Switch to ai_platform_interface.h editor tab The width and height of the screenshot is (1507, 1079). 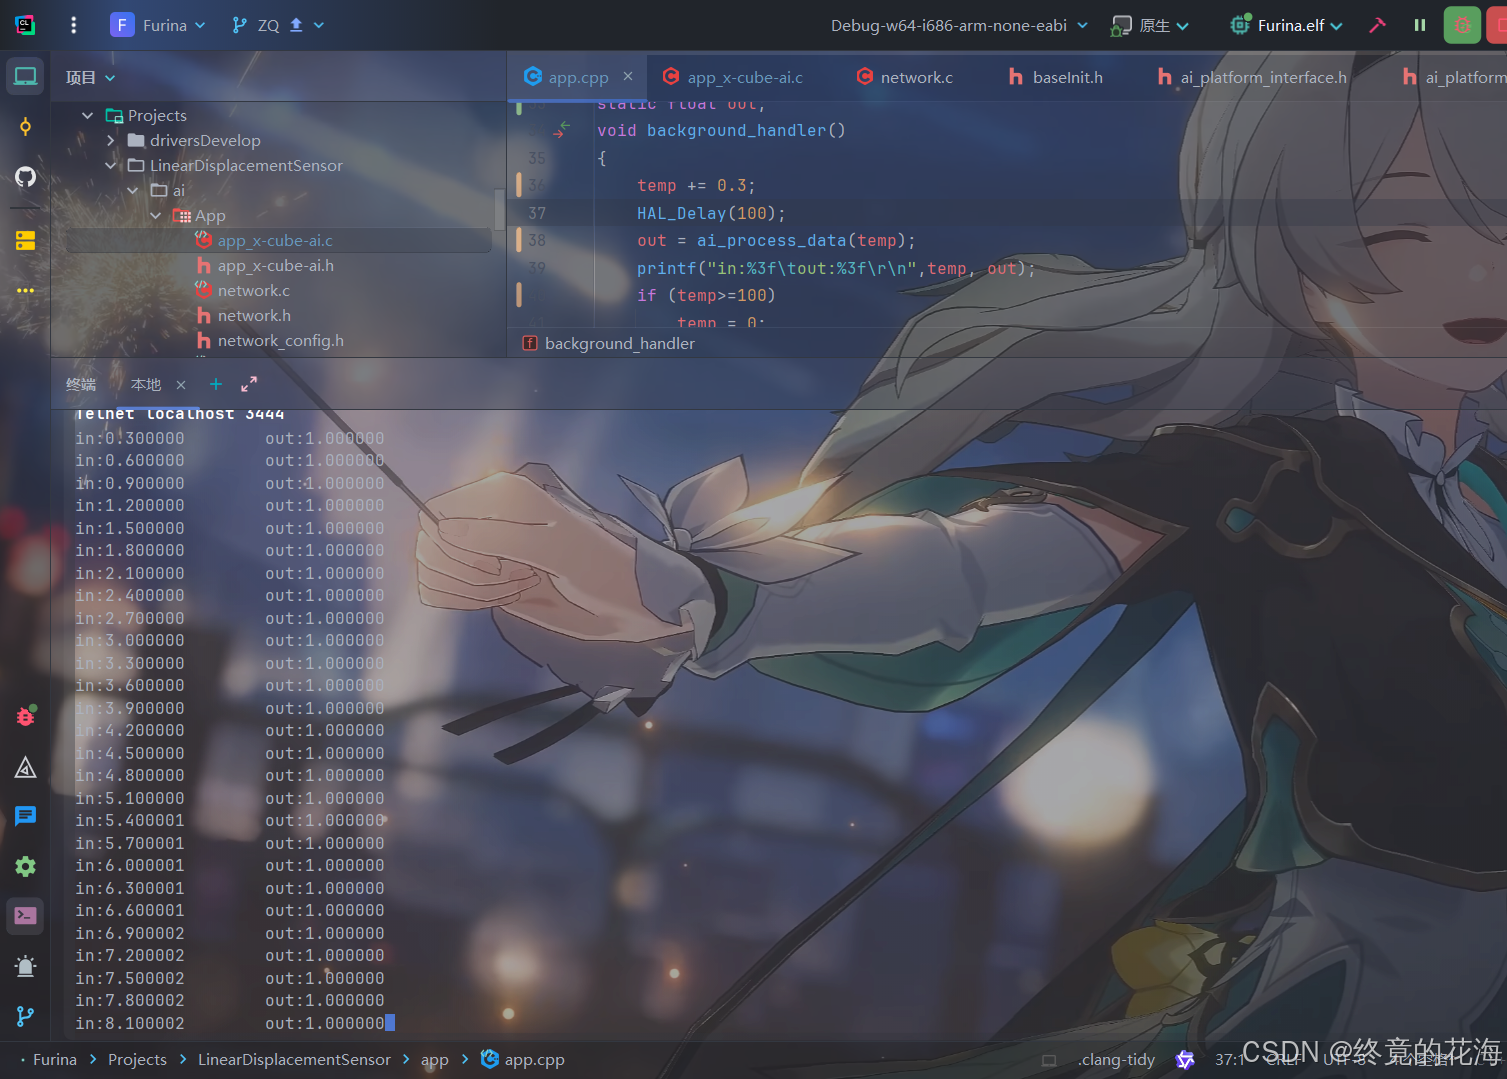coord(1252,77)
